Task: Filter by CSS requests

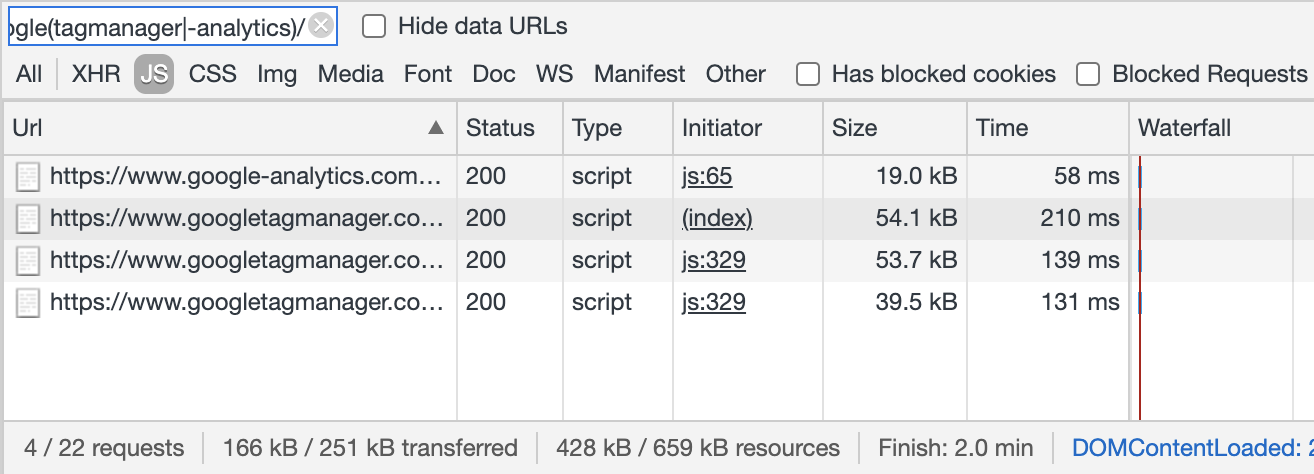Action: click(213, 74)
